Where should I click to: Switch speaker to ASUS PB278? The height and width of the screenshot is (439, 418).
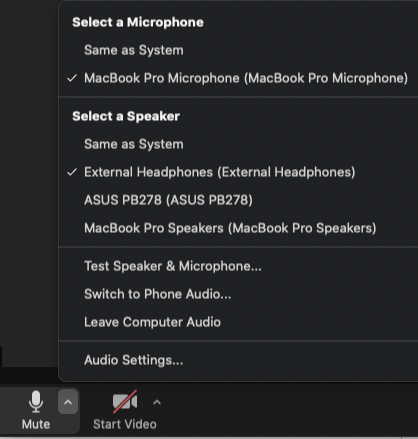coord(168,200)
